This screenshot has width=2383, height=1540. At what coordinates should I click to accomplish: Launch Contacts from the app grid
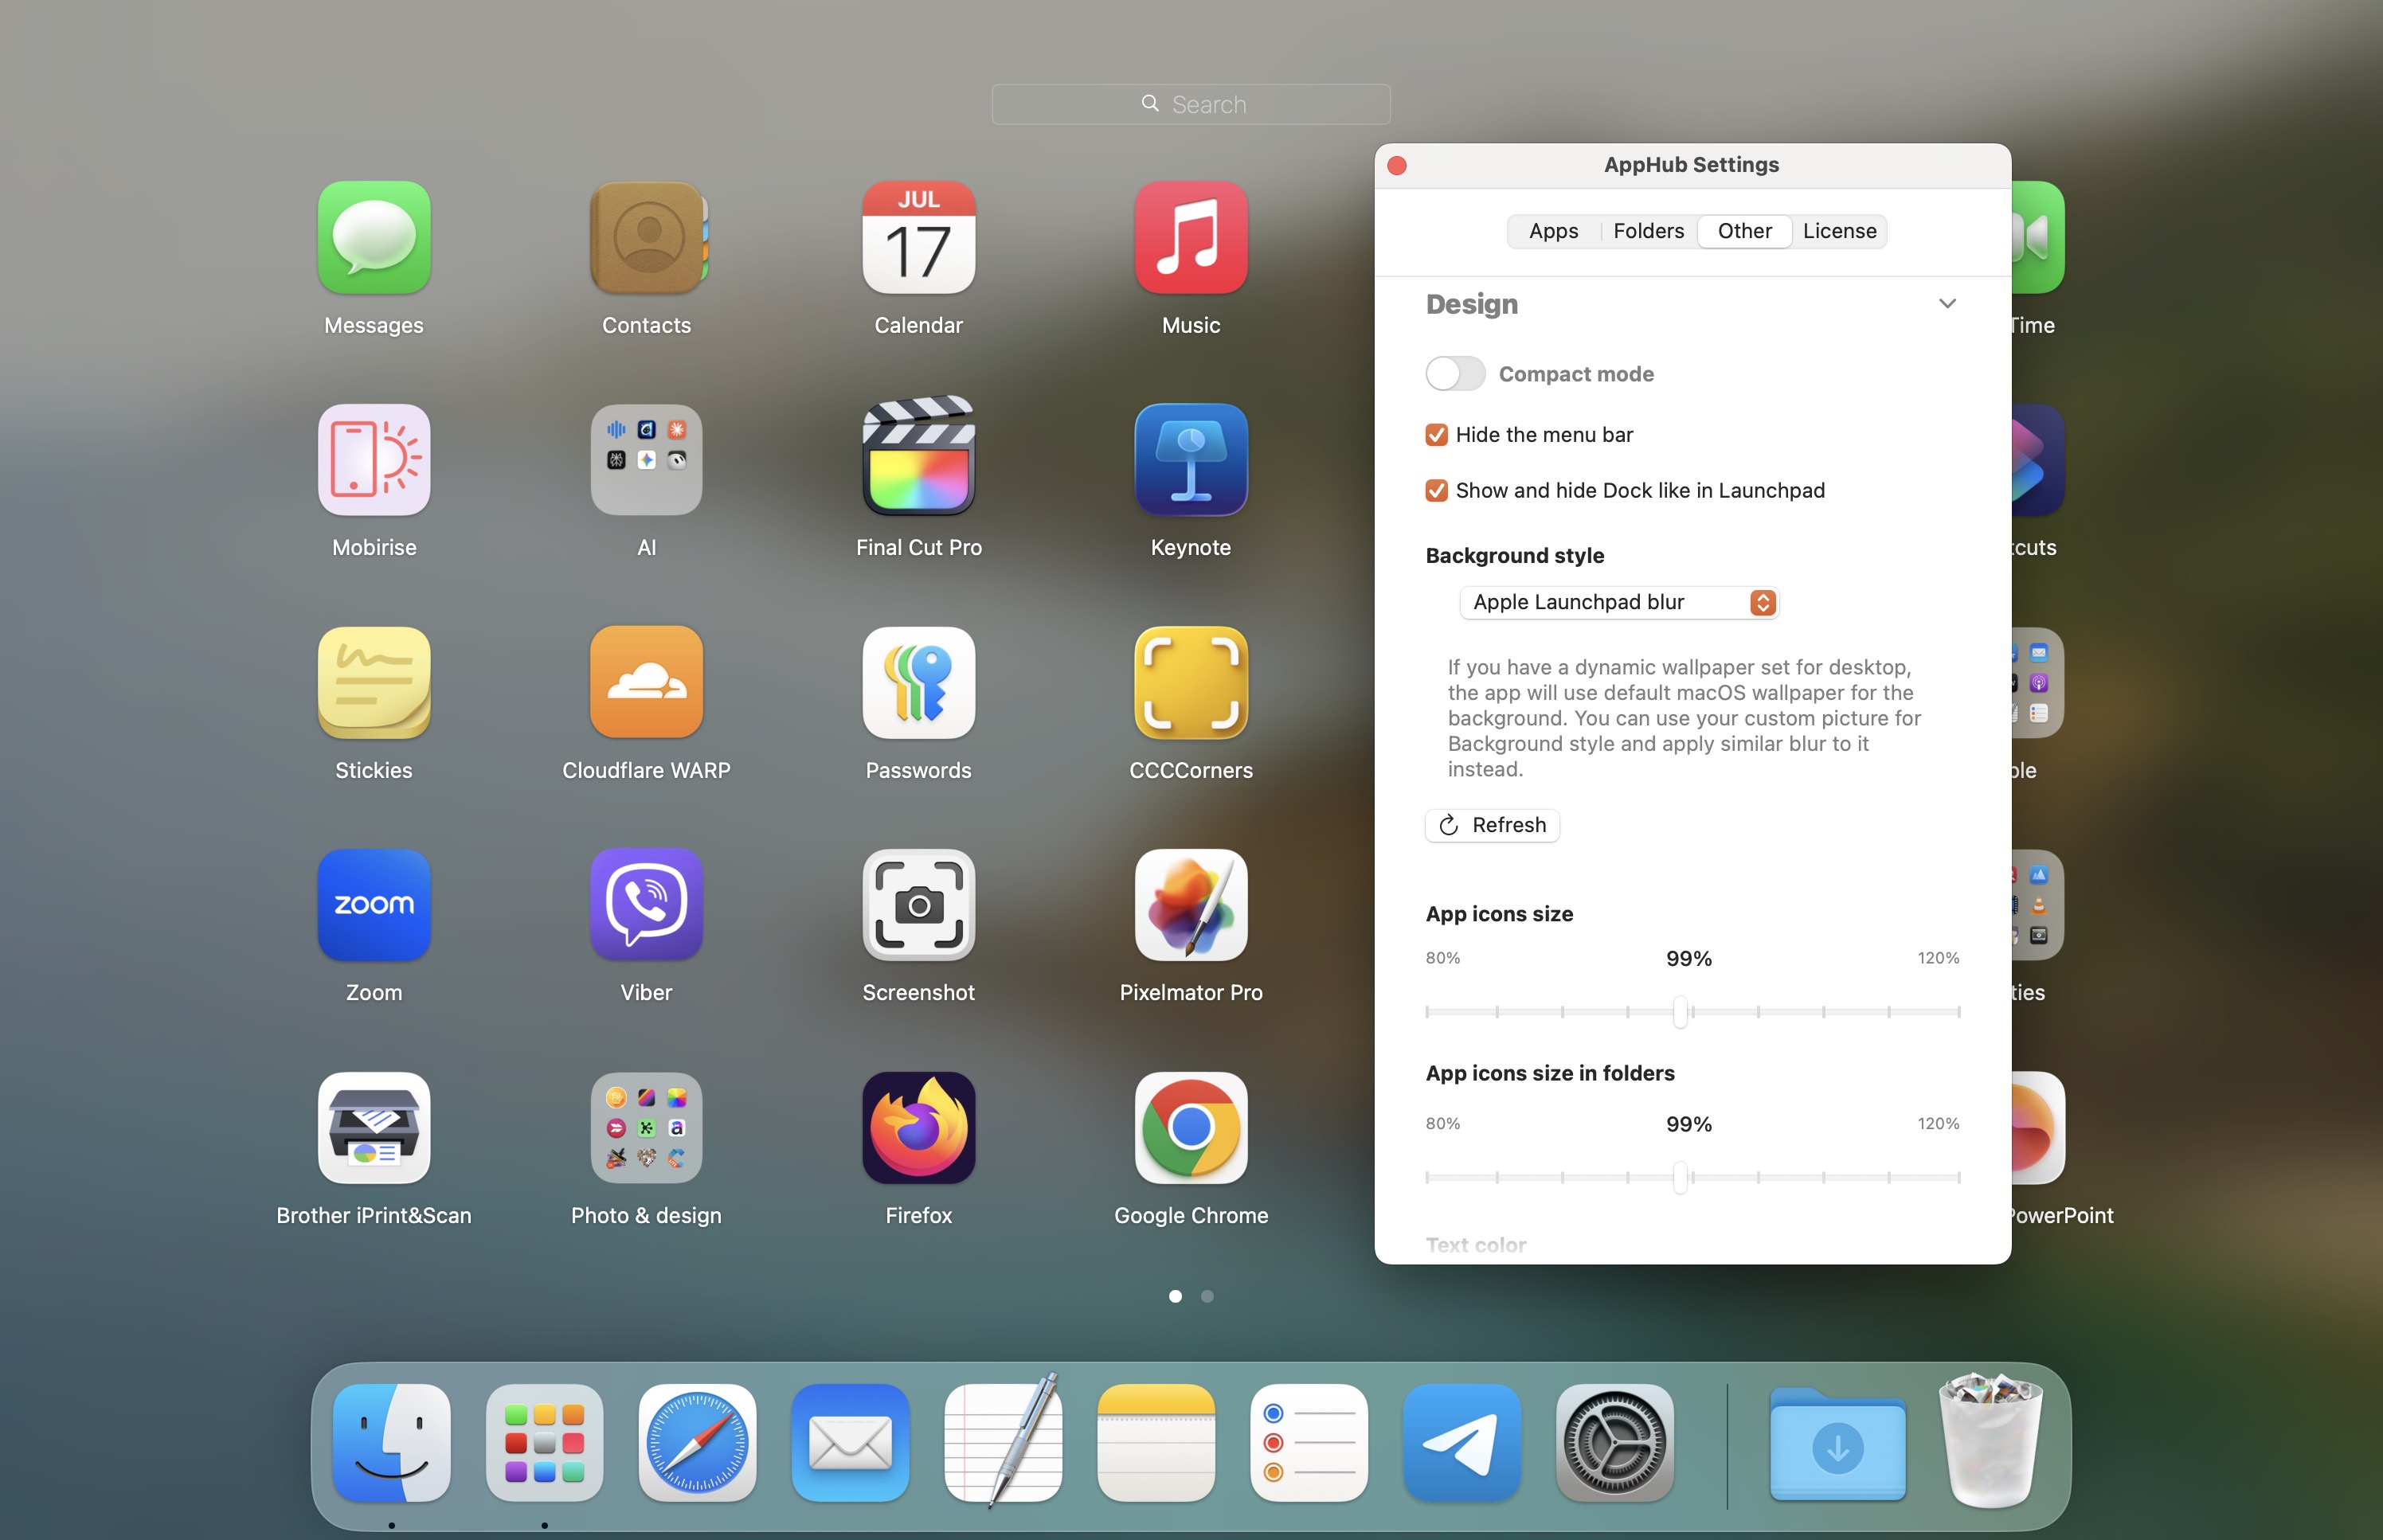647,238
